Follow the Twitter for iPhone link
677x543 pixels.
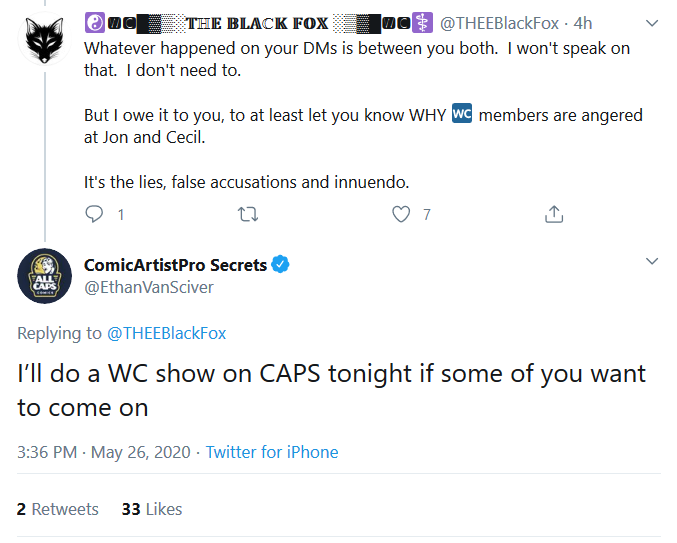[272, 452]
